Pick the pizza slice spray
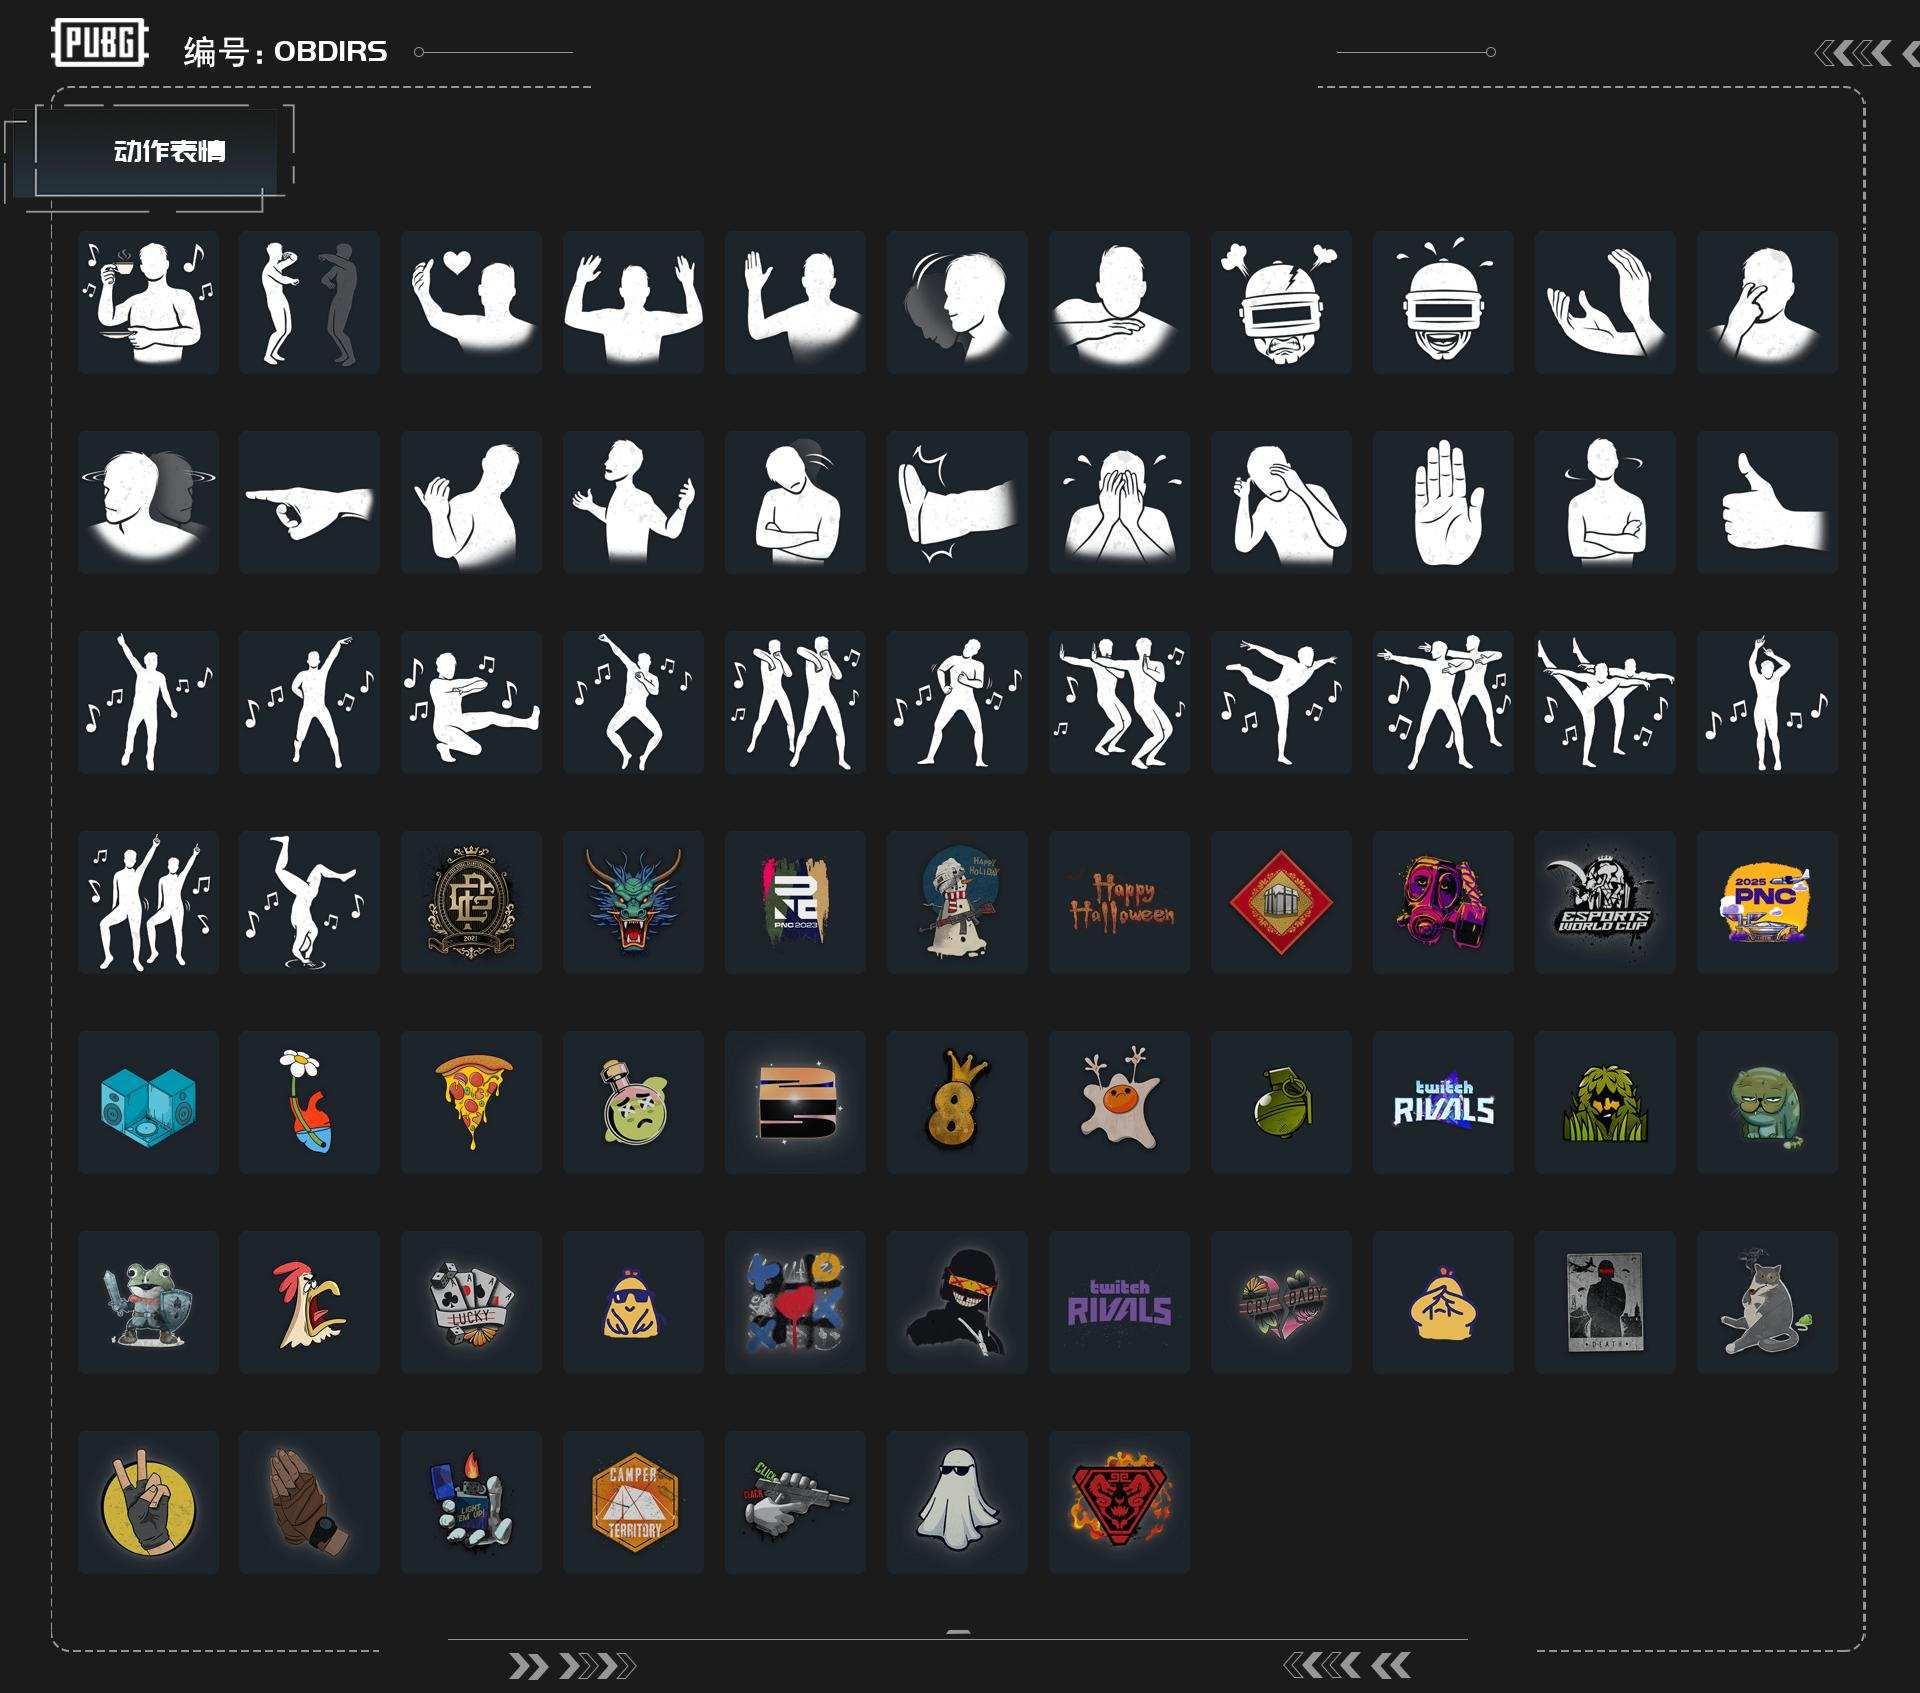The image size is (1920, 1693). point(471,1102)
